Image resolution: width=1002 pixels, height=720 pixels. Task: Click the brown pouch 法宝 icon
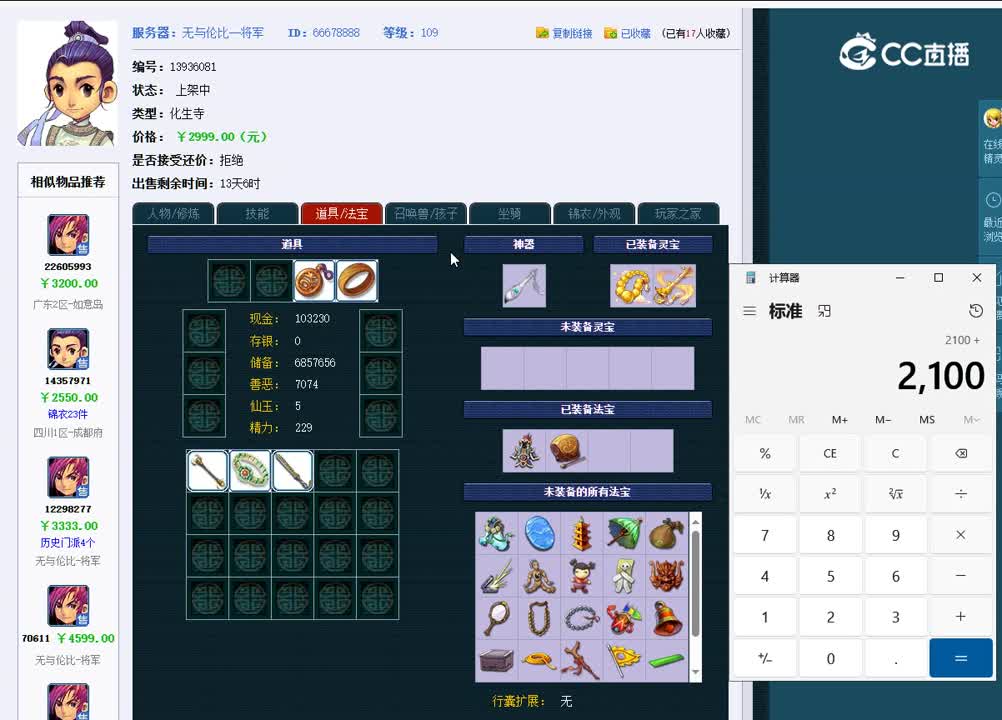(x=666, y=533)
